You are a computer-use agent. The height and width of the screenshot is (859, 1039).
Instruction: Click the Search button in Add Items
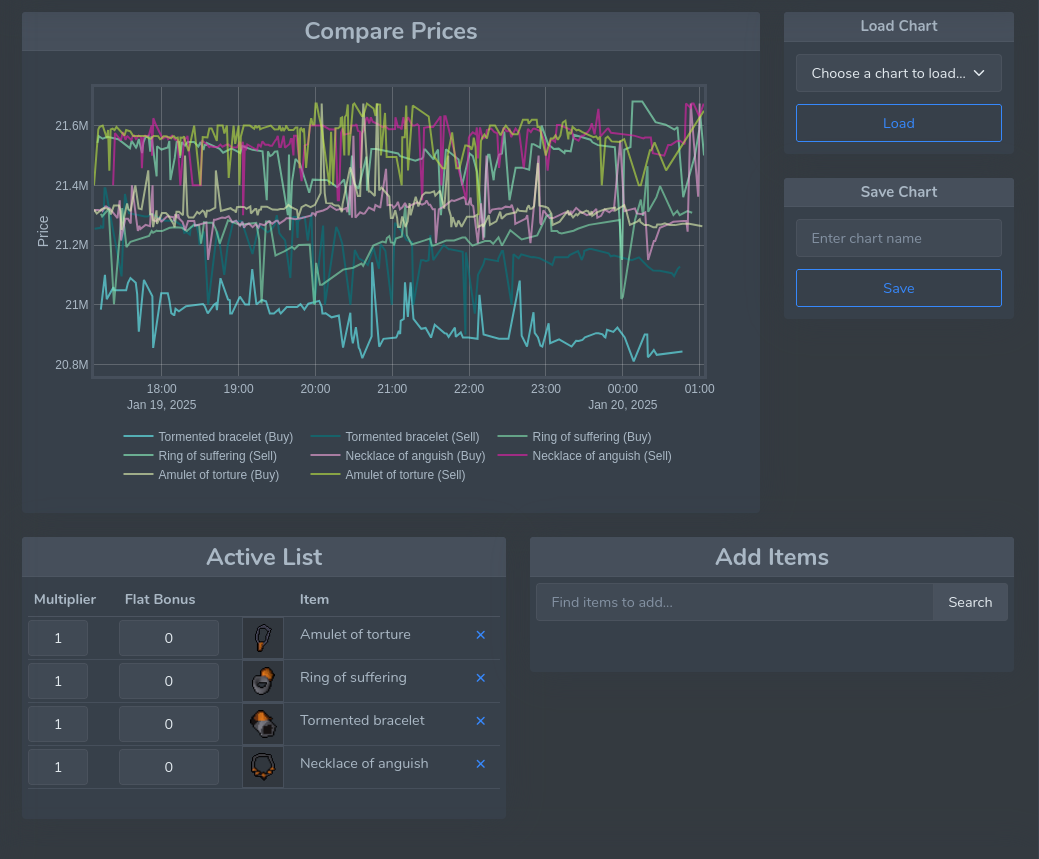pos(970,602)
